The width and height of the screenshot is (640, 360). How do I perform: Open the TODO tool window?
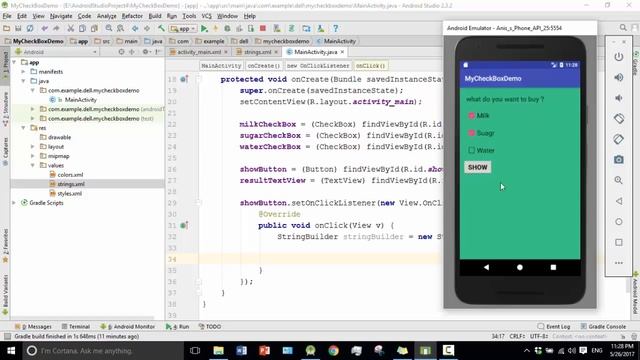[x=210, y=327]
